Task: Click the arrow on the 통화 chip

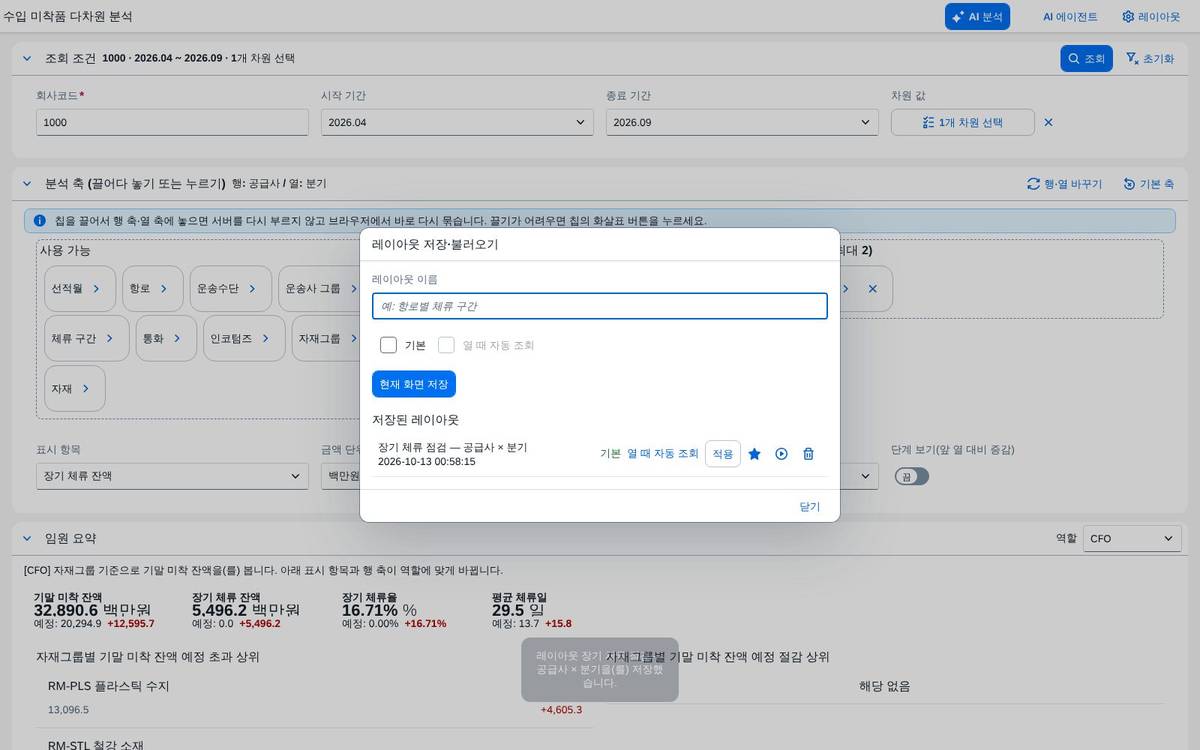Action: 176,338
